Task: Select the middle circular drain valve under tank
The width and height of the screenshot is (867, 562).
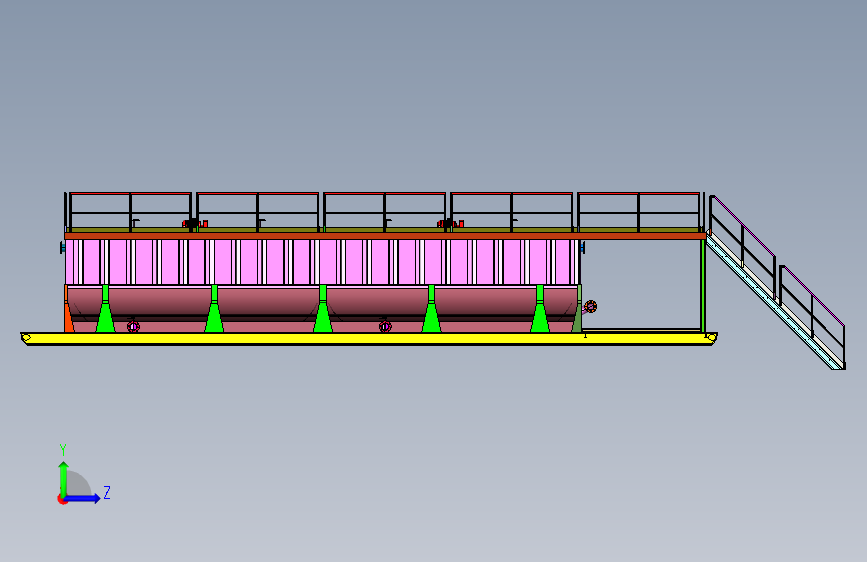Action: (x=385, y=326)
